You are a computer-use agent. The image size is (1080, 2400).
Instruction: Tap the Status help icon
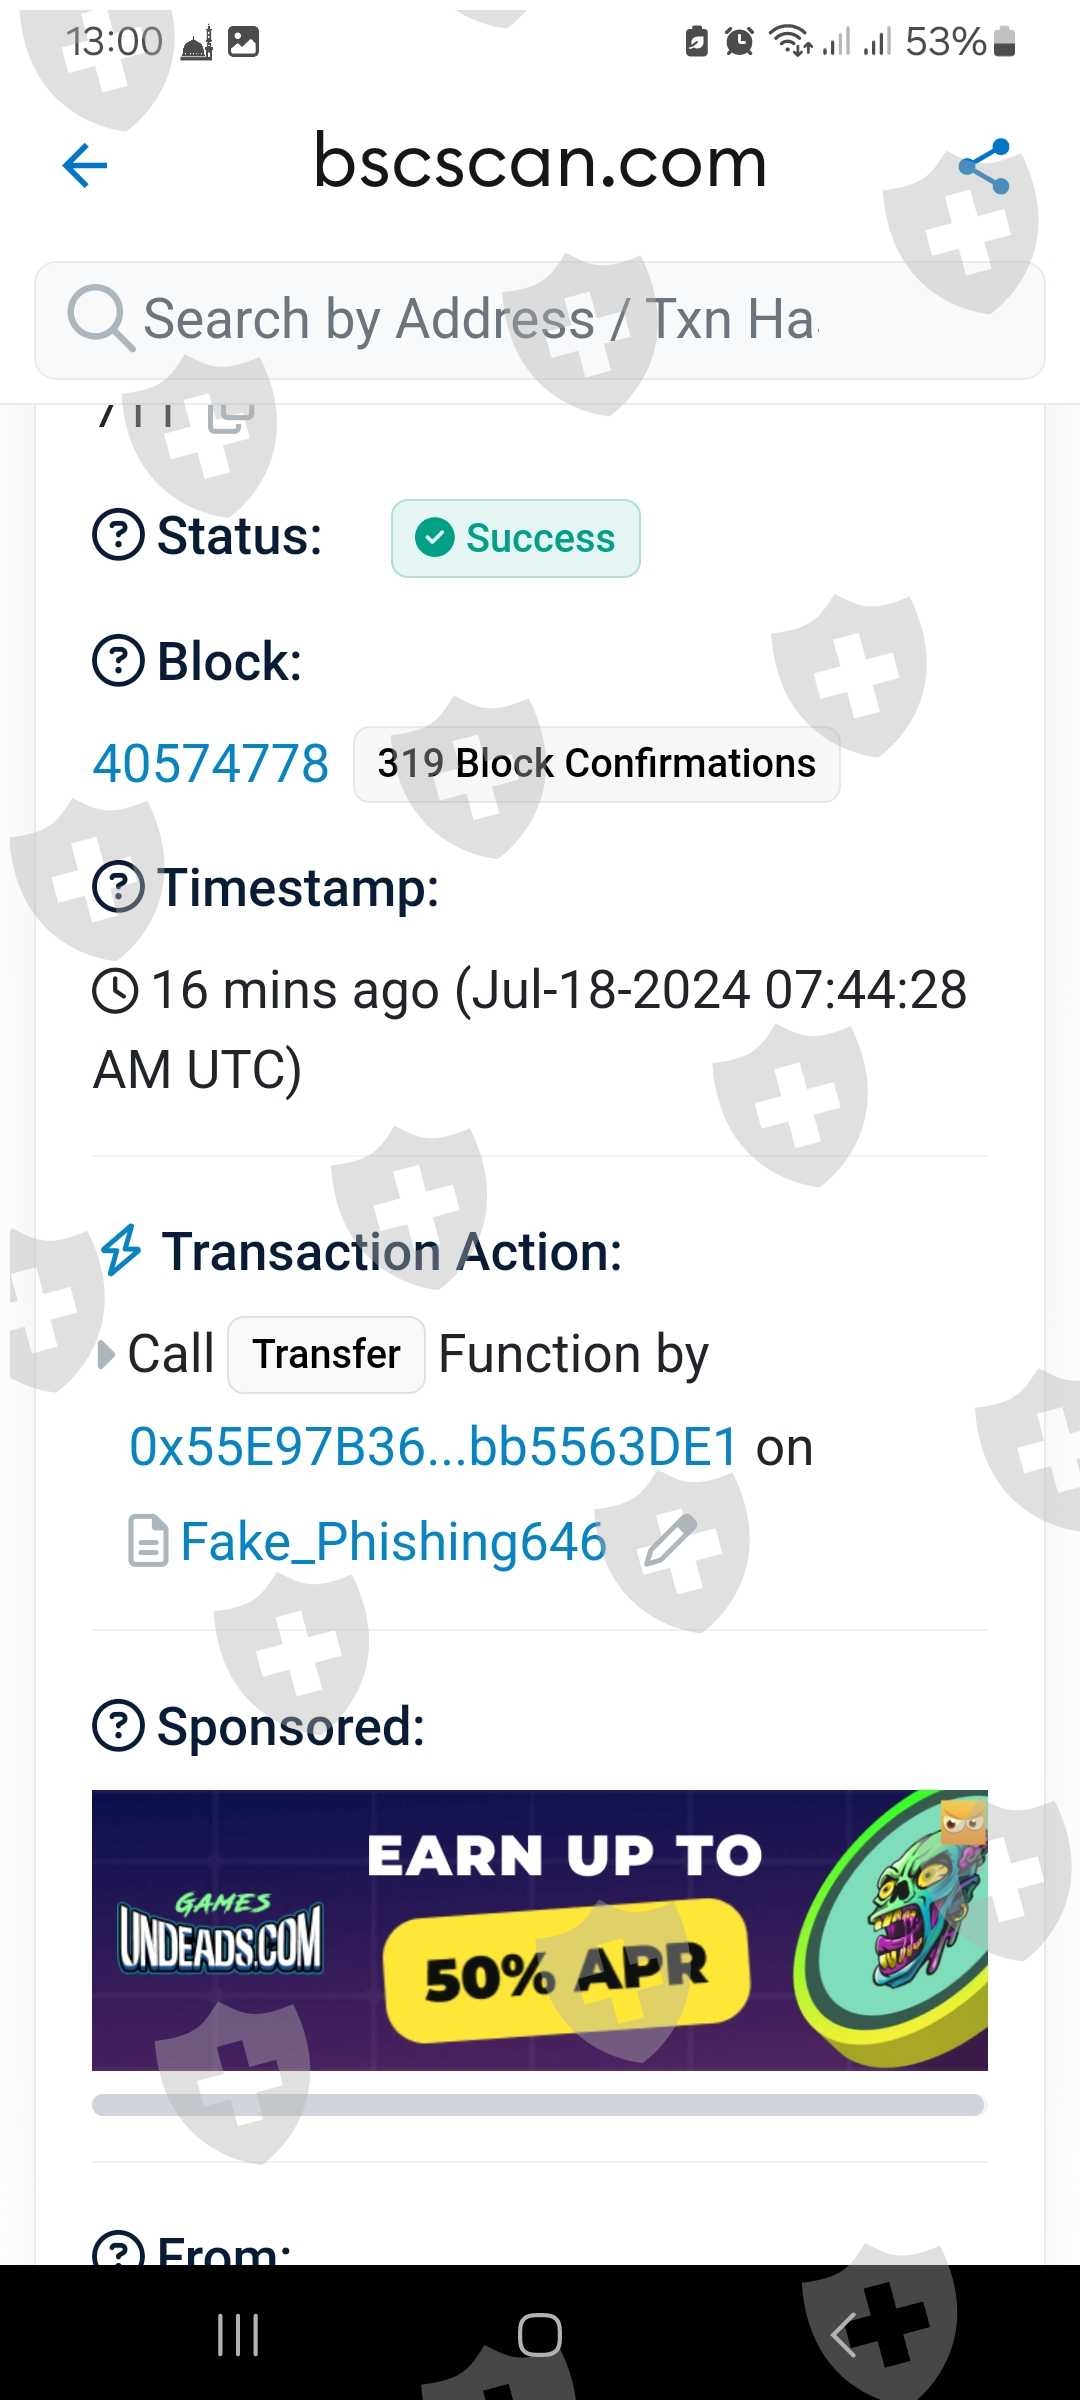tap(119, 536)
